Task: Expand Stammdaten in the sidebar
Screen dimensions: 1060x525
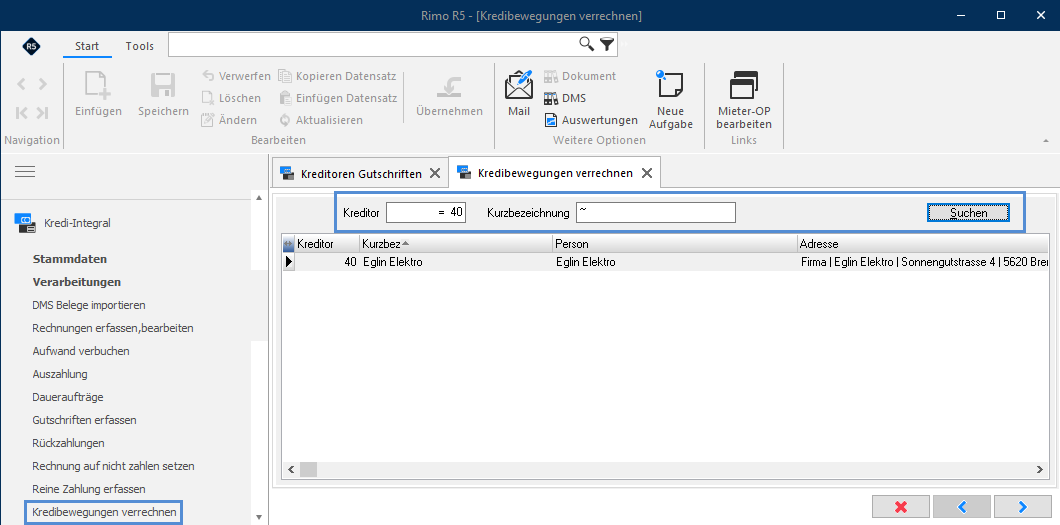Action: [x=70, y=259]
